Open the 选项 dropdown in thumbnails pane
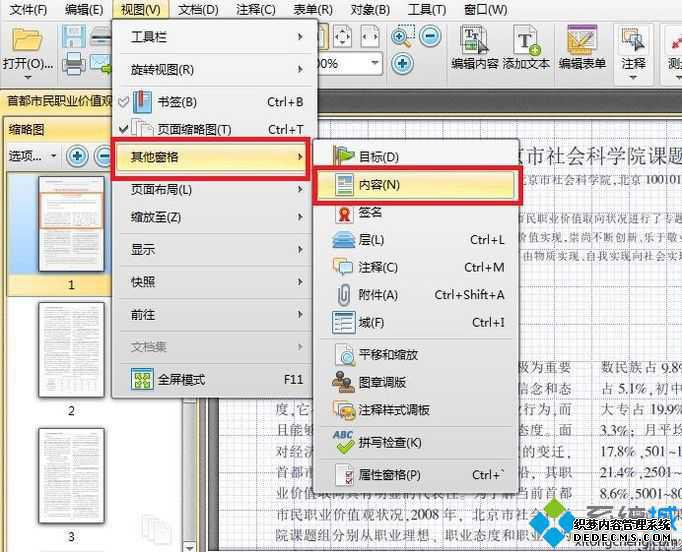682x552 pixels. (33, 155)
